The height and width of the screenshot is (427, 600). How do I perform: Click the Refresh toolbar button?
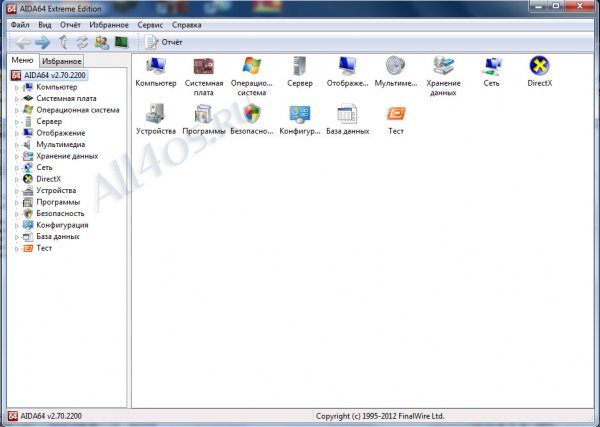pos(82,42)
